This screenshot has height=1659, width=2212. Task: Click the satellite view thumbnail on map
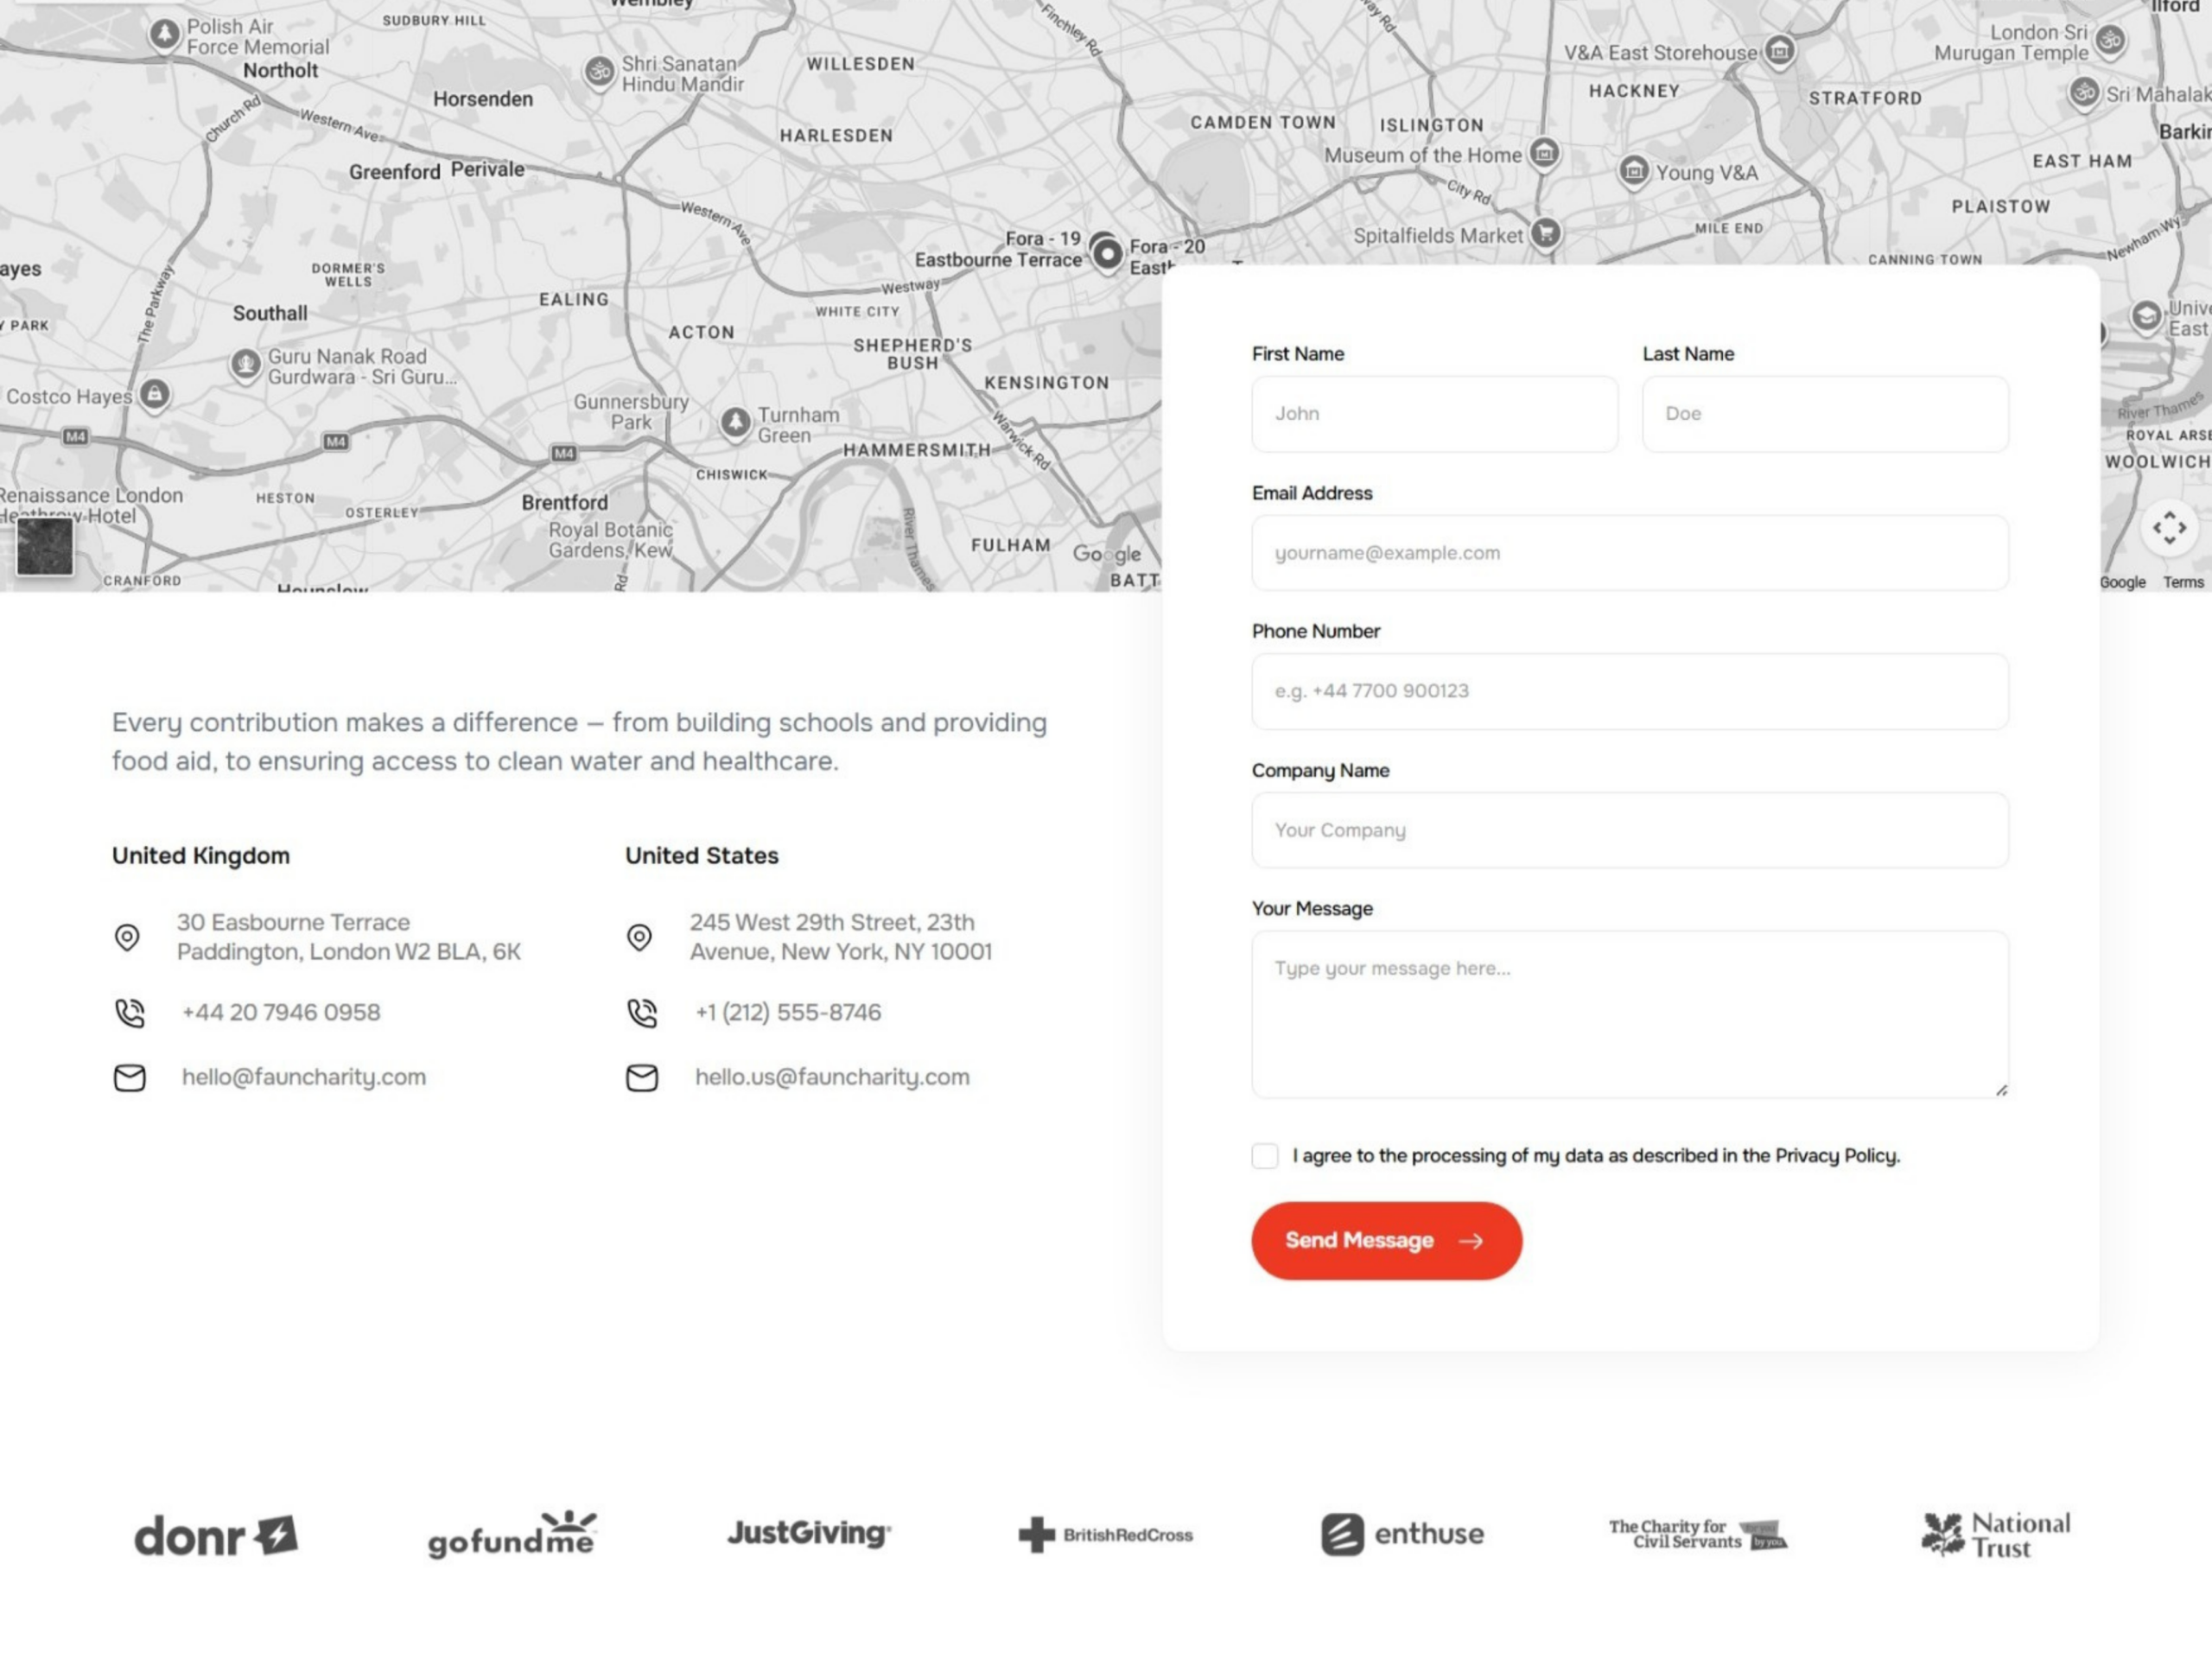45,547
